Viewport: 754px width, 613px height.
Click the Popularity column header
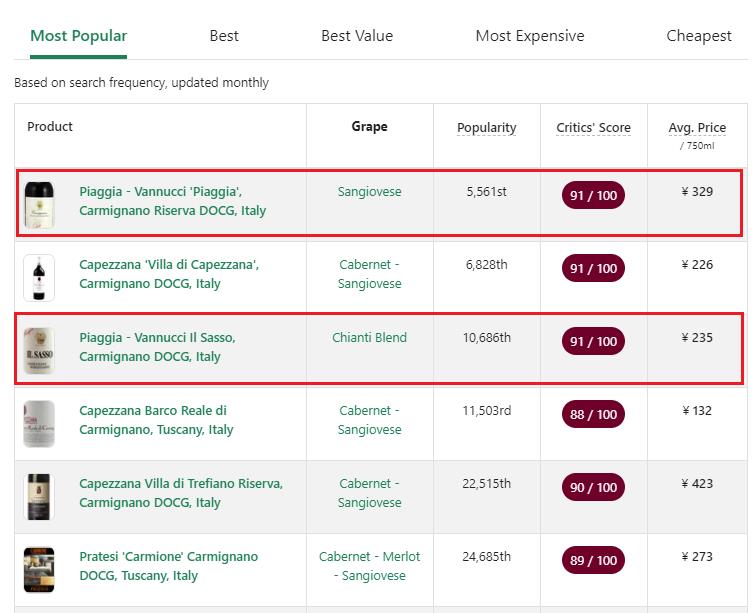[486, 128]
